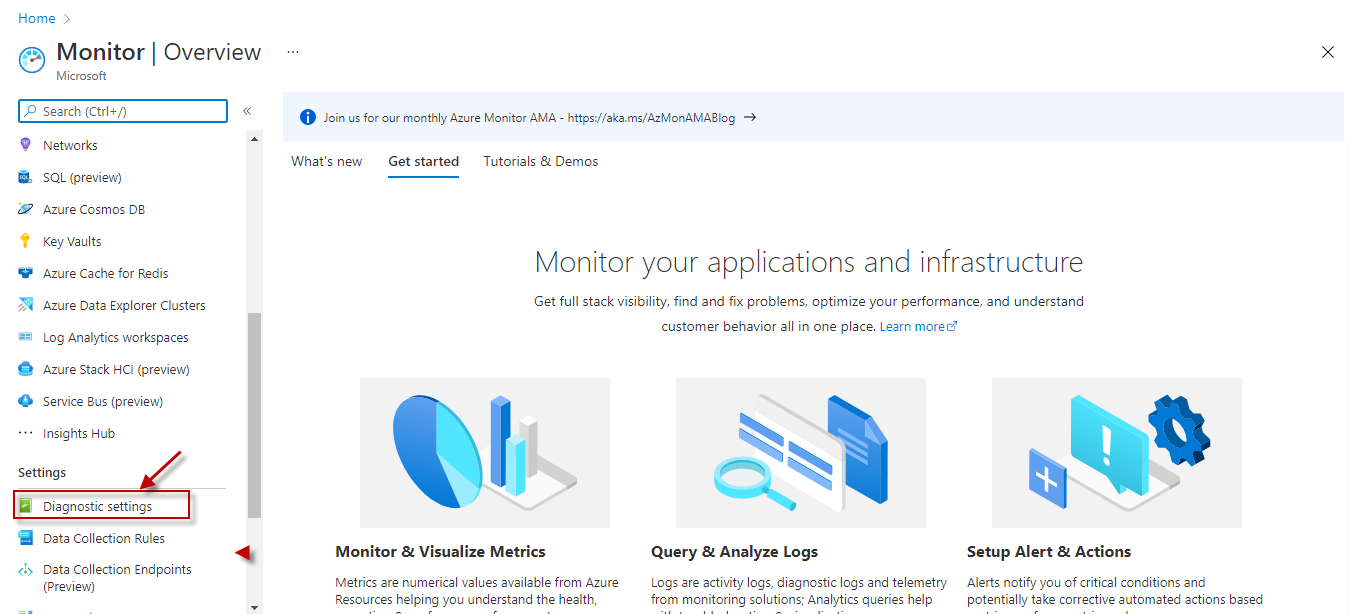Click the breadcrumb chevron after Home
This screenshot has width=1348, height=614.
click(67, 18)
